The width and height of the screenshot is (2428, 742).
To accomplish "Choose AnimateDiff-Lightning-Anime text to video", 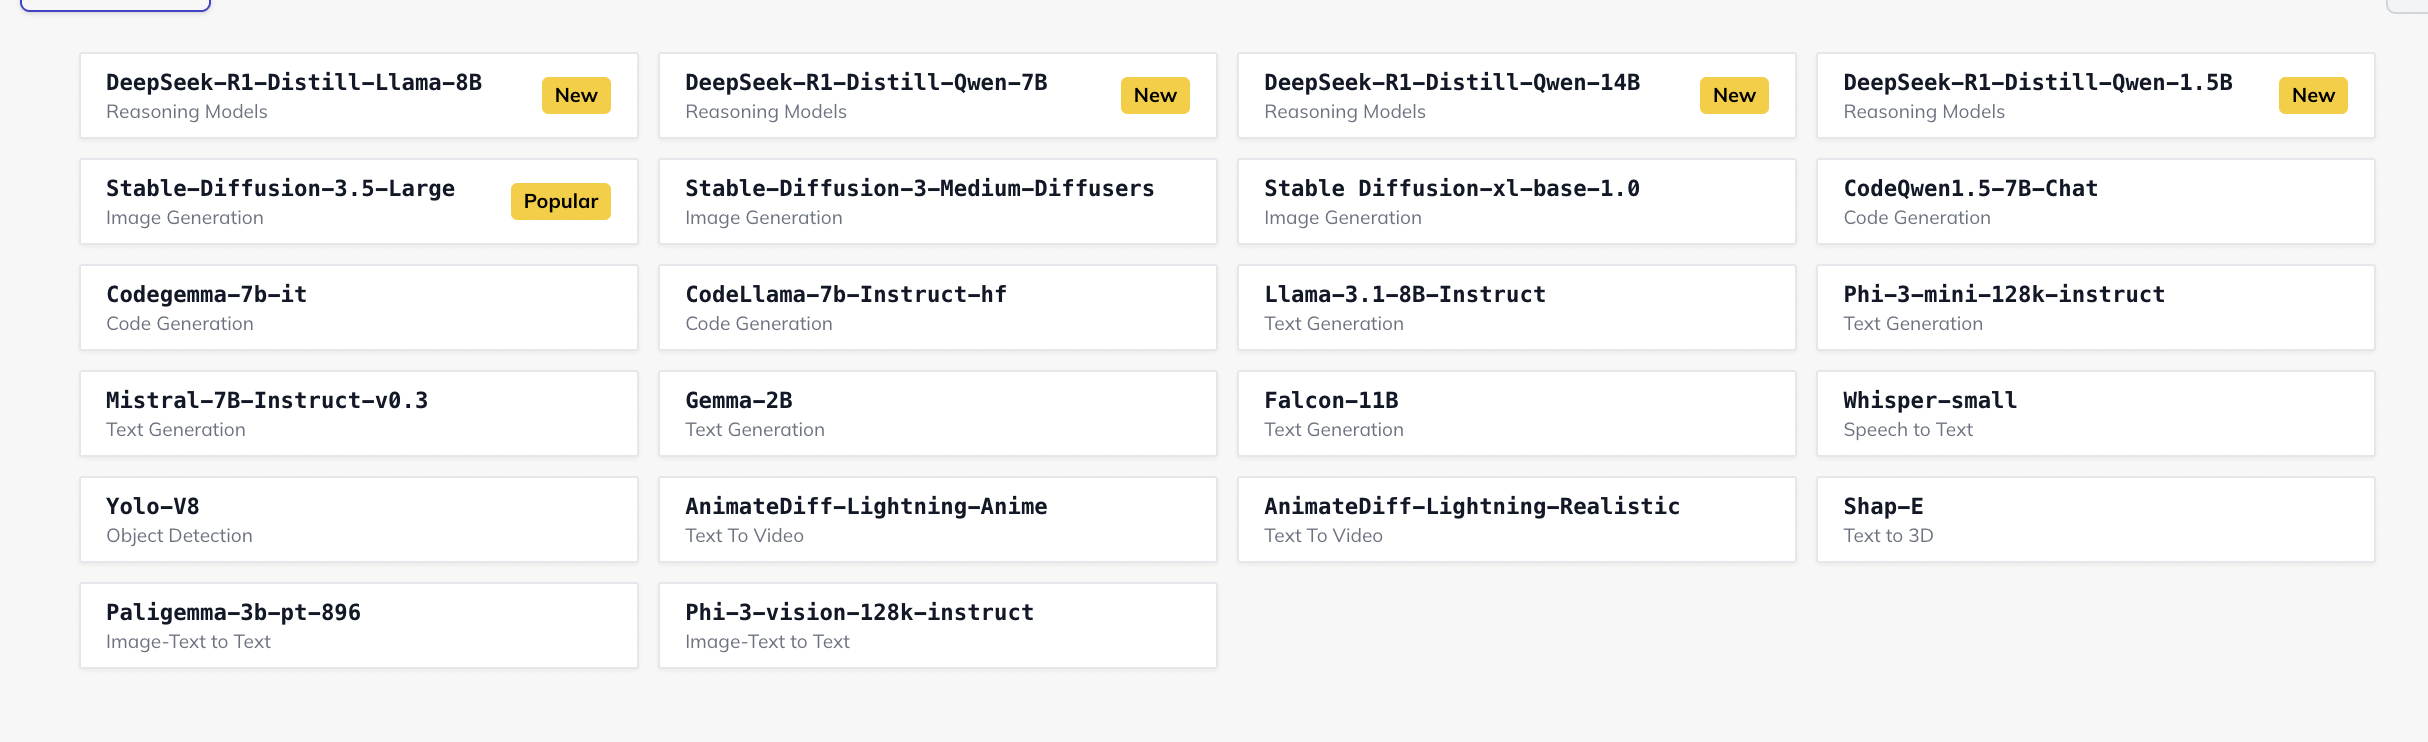I will [x=938, y=520].
